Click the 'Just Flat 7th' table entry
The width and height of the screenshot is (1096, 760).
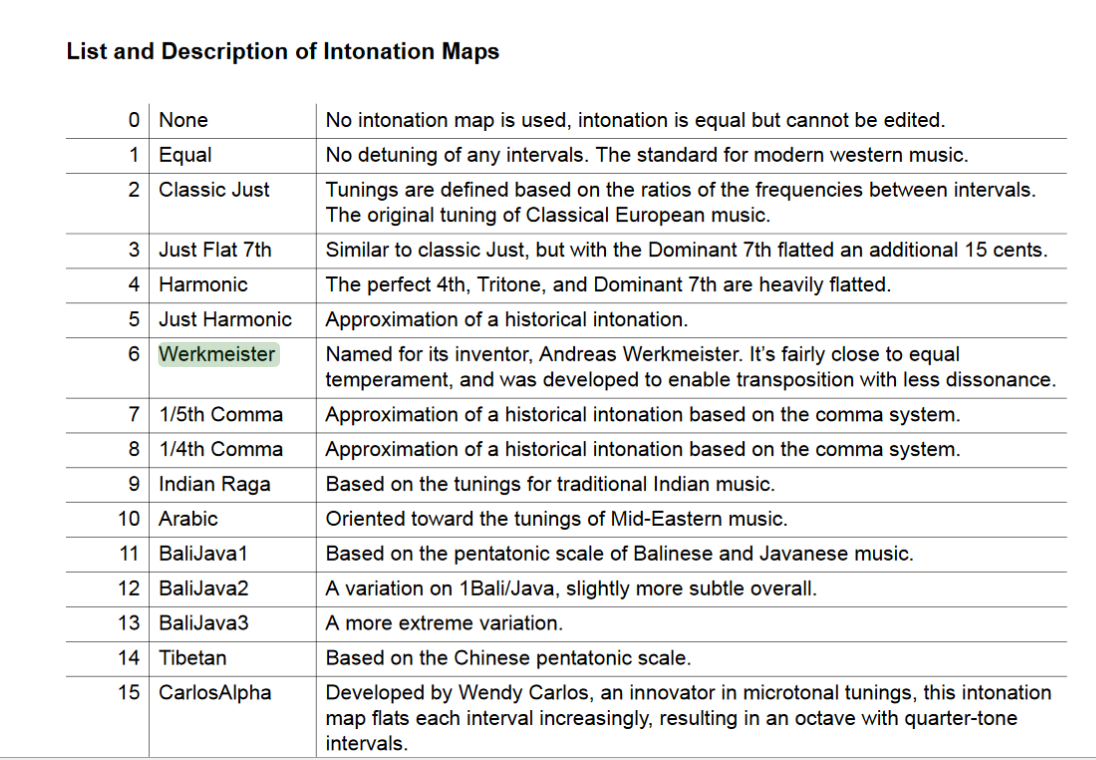(x=215, y=250)
